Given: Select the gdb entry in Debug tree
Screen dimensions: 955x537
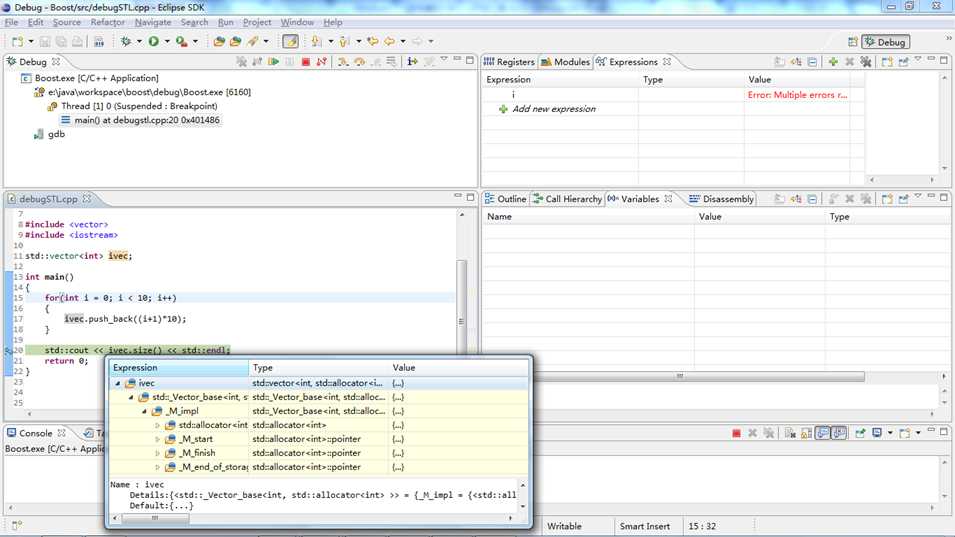Looking at the screenshot, I should [56, 134].
